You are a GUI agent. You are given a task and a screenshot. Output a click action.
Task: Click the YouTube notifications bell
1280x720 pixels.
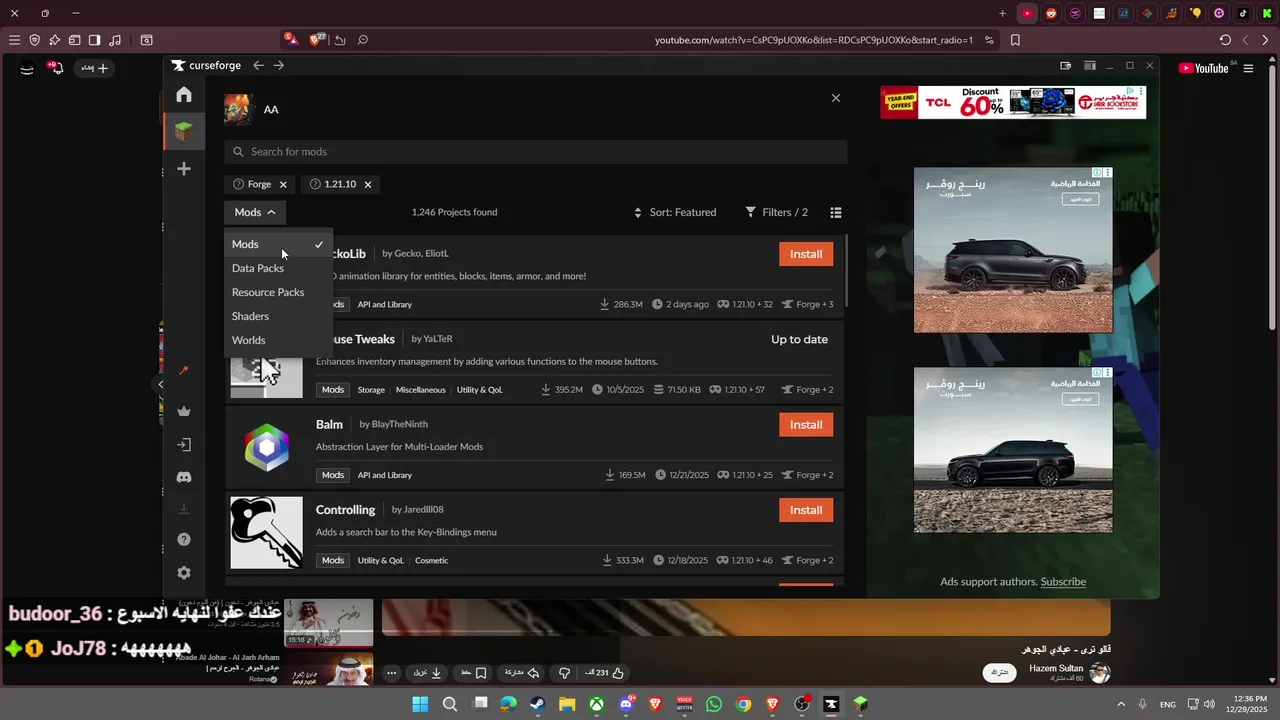click(x=57, y=68)
